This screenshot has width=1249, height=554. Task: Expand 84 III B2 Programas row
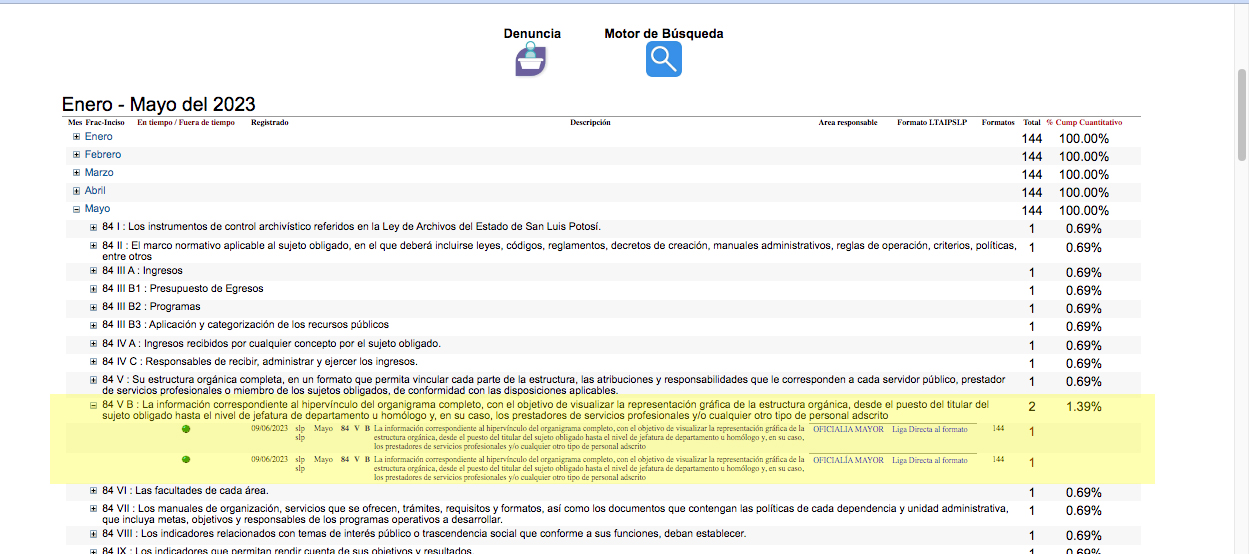pyautogui.click(x=95, y=307)
